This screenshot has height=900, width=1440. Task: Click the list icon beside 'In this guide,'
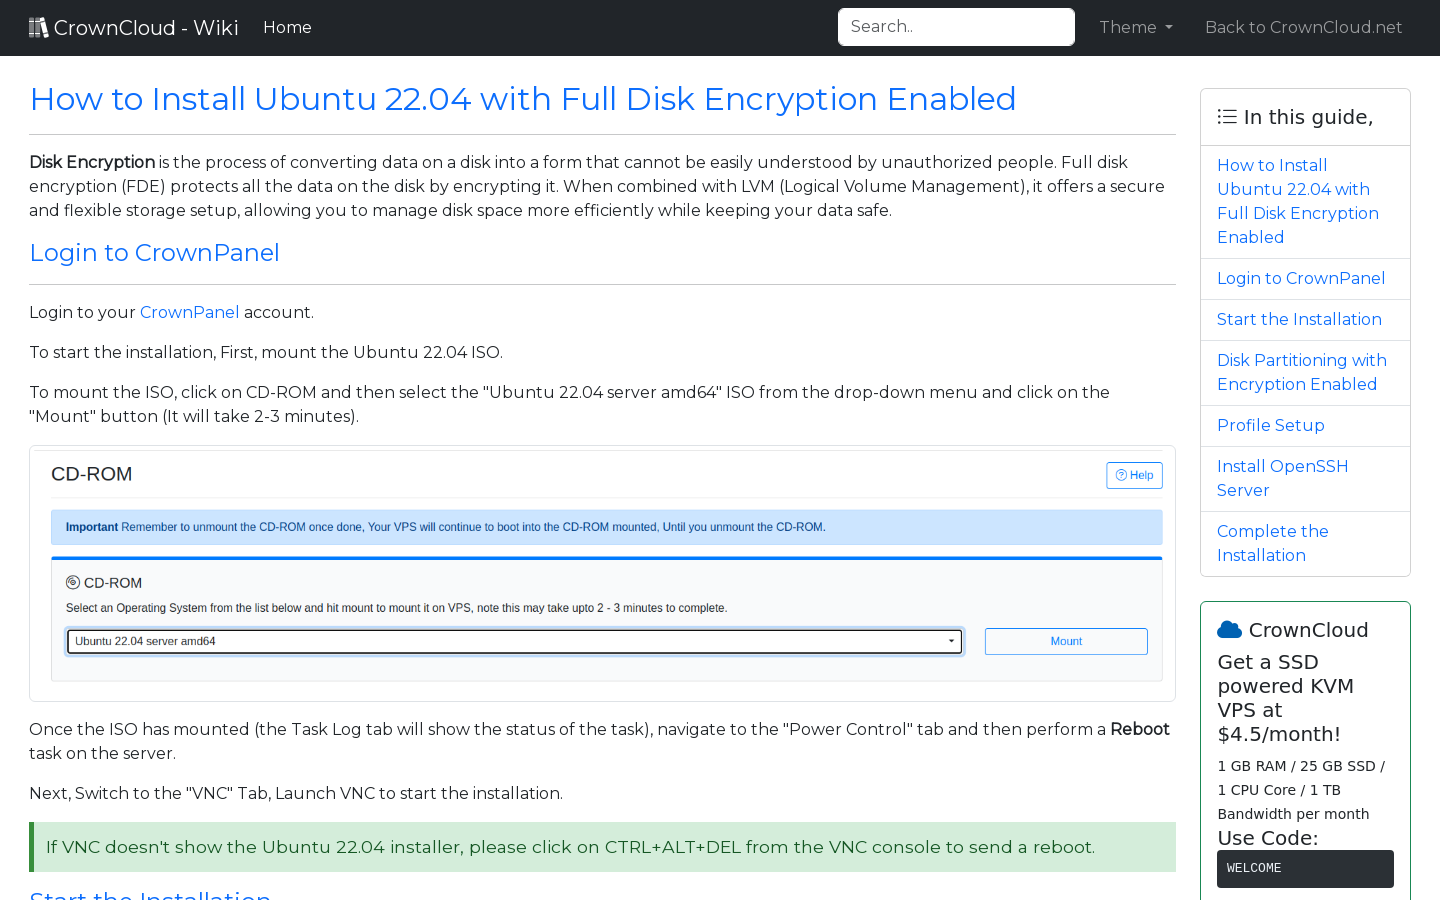pos(1226,116)
